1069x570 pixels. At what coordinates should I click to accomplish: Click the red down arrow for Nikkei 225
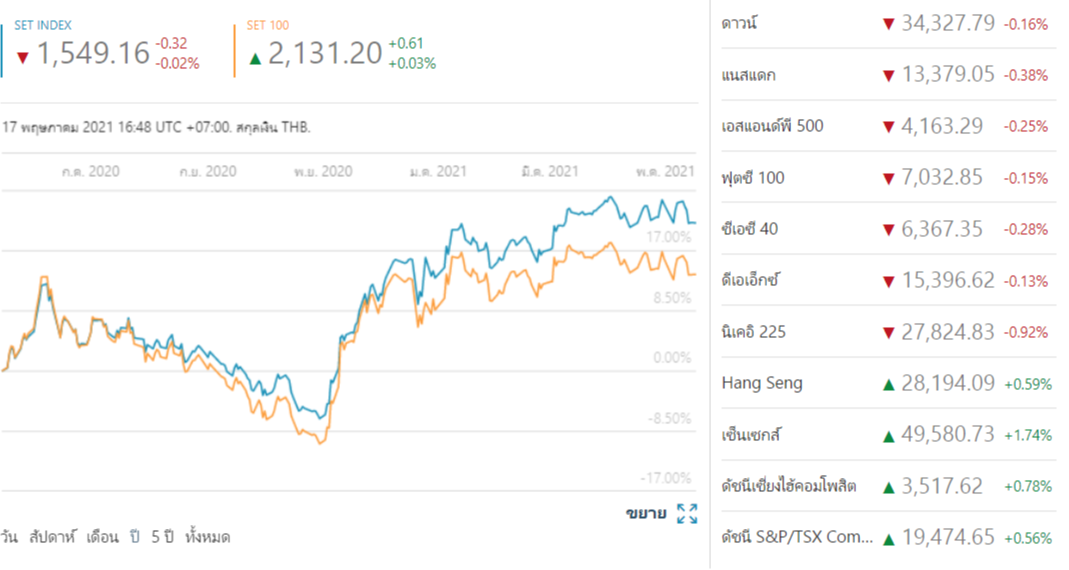[x=888, y=332]
